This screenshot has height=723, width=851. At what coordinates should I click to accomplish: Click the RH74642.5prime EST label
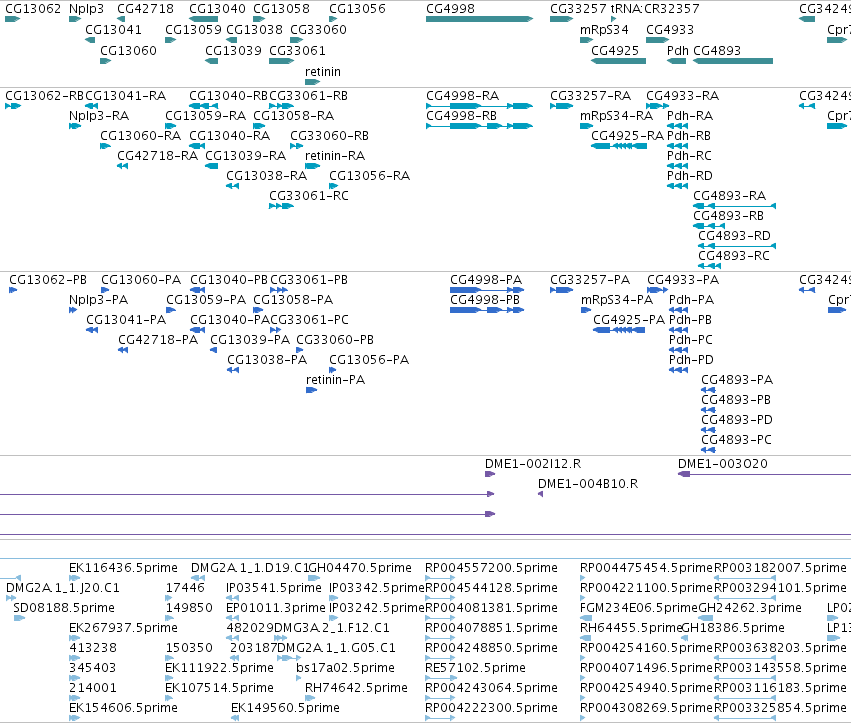click(356, 688)
